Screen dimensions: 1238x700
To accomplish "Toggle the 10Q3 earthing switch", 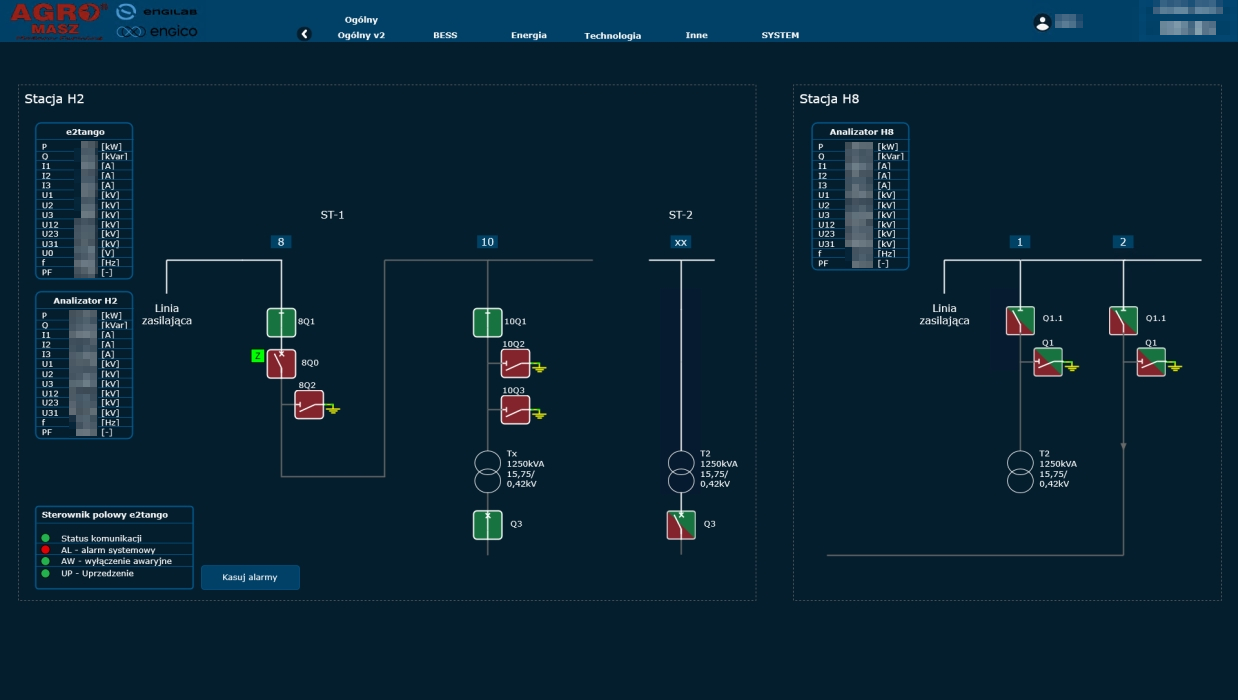I will click(515, 410).
